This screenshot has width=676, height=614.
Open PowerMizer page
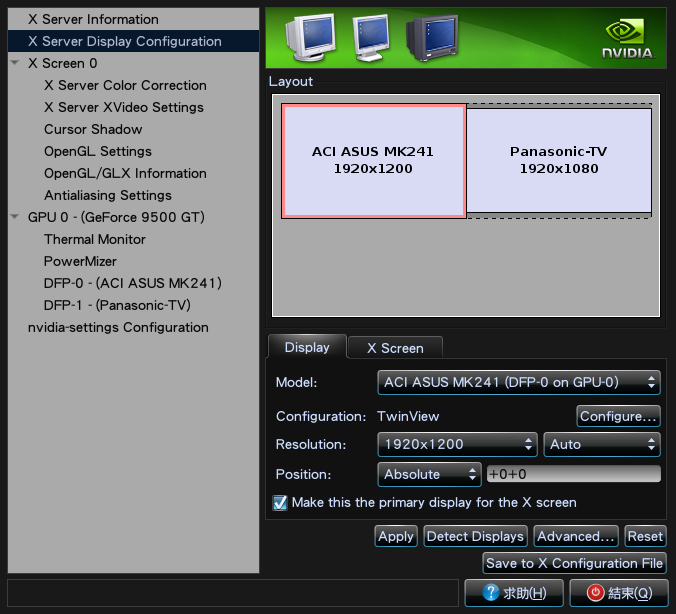click(x=133, y=261)
